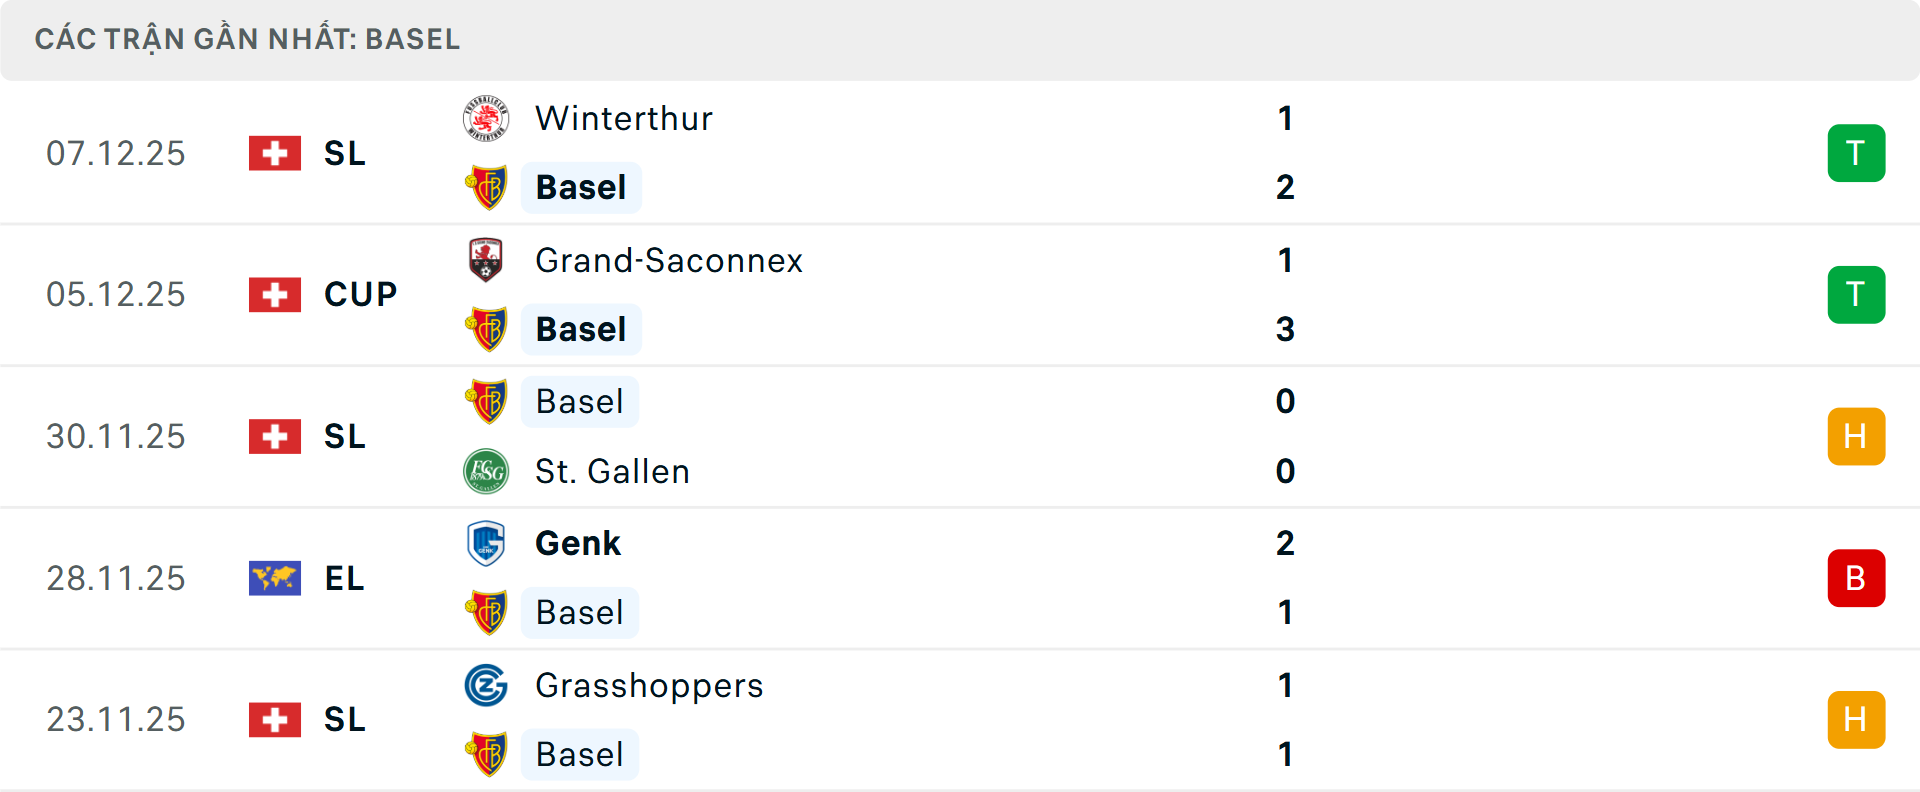This screenshot has height=792, width=1920.
Task: Click the green T badge for the Winterthur match
Action: click(x=1856, y=152)
